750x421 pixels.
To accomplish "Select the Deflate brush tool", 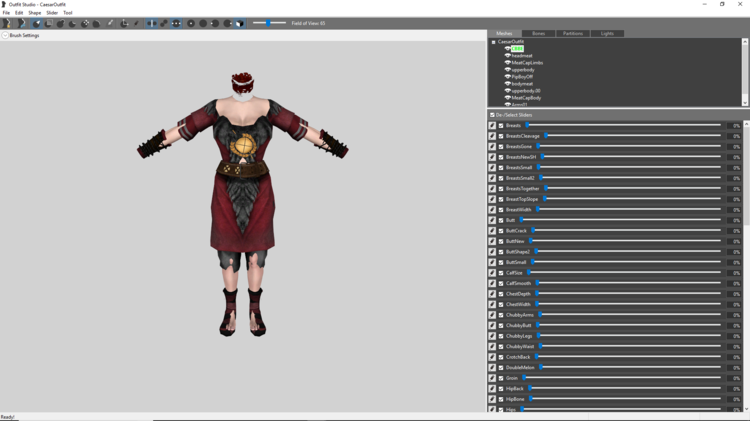I will pyautogui.click(x=72, y=23).
